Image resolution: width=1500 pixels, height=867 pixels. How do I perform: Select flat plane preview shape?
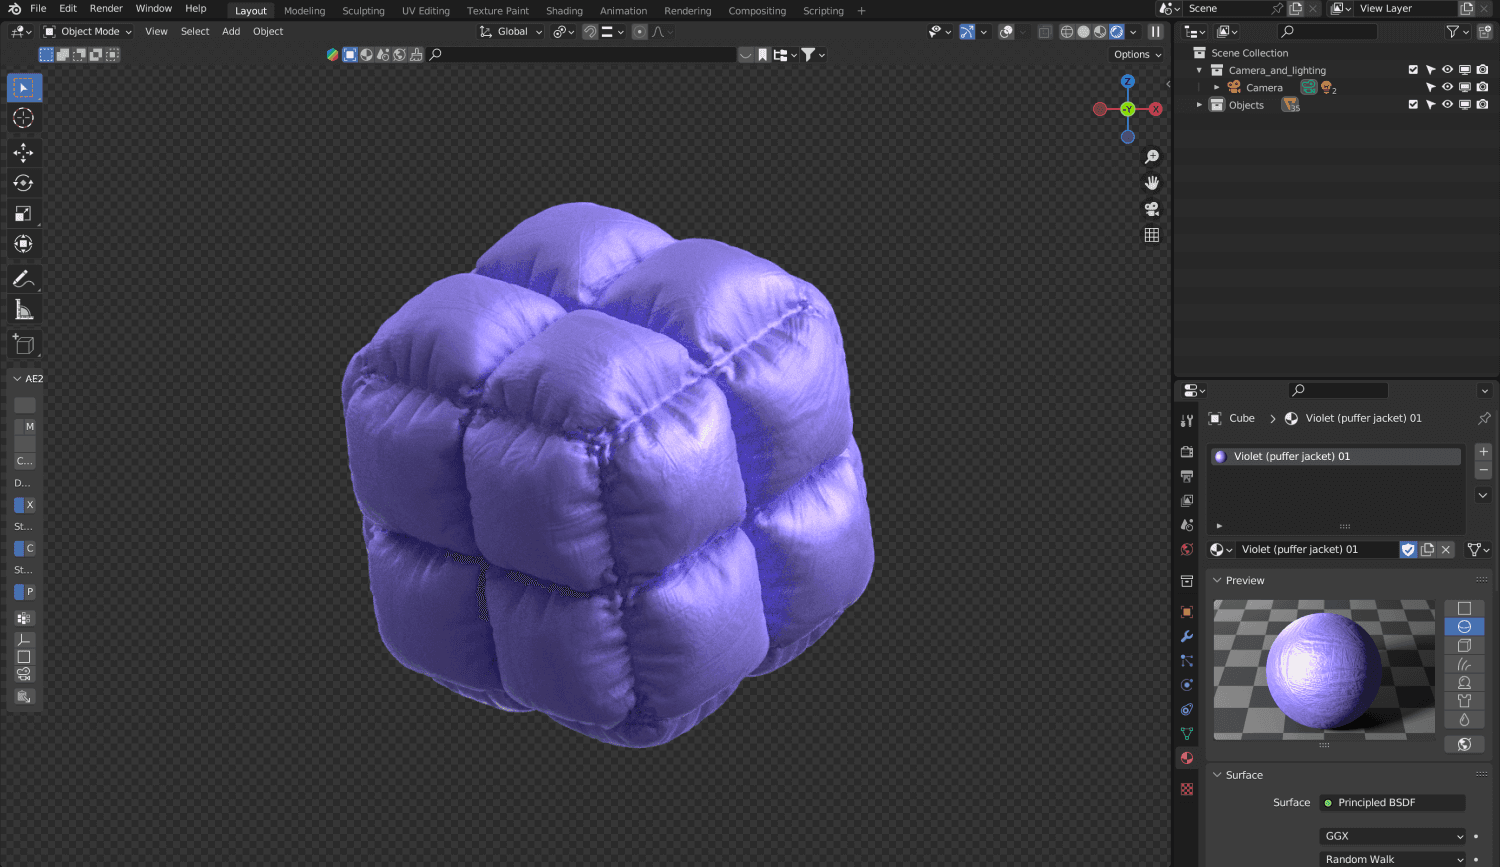1464,608
